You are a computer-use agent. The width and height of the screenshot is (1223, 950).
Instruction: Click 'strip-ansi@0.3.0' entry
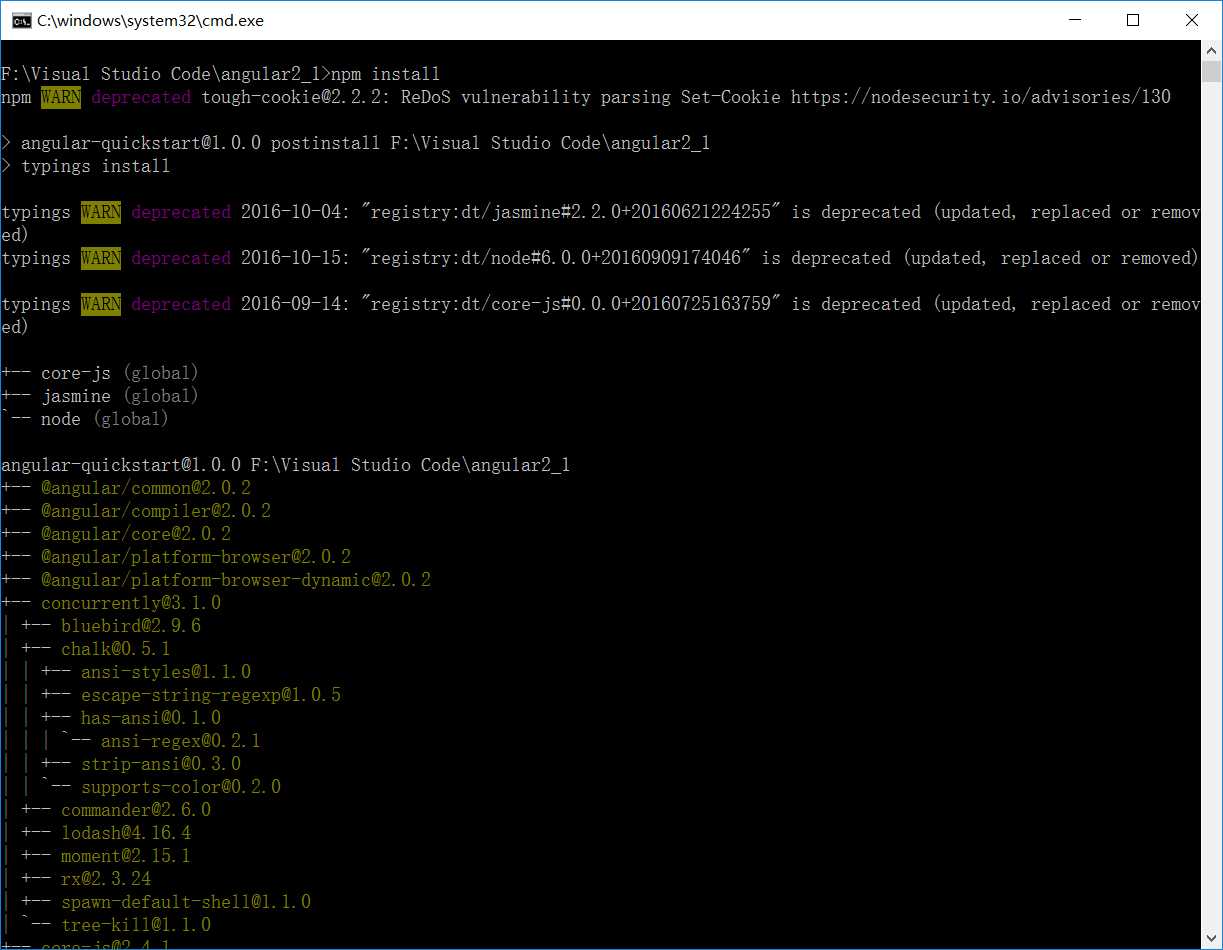coord(161,764)
